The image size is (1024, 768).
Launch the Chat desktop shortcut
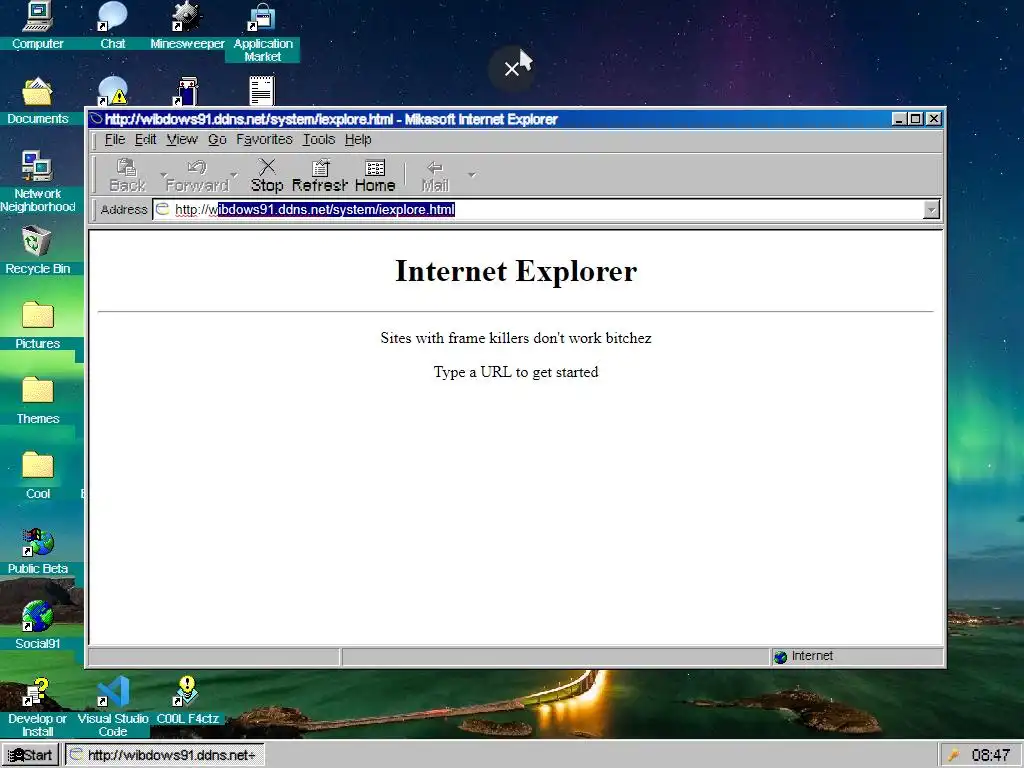112,25
